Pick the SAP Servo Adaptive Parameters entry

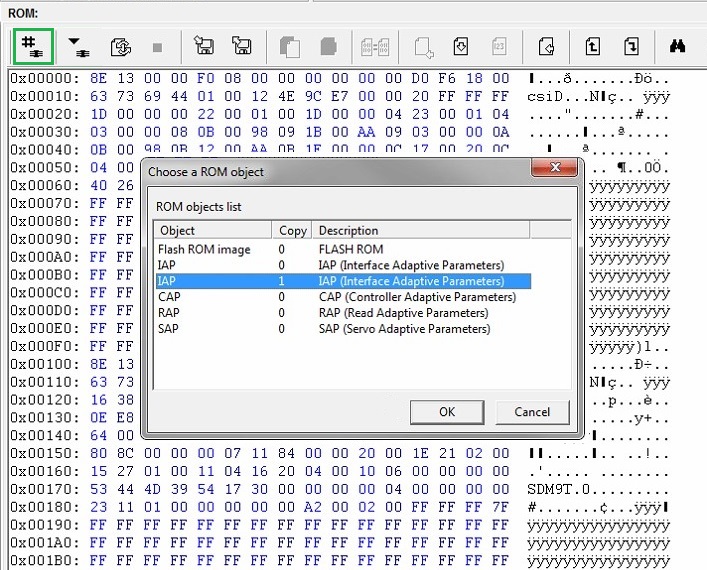point(204,328)
